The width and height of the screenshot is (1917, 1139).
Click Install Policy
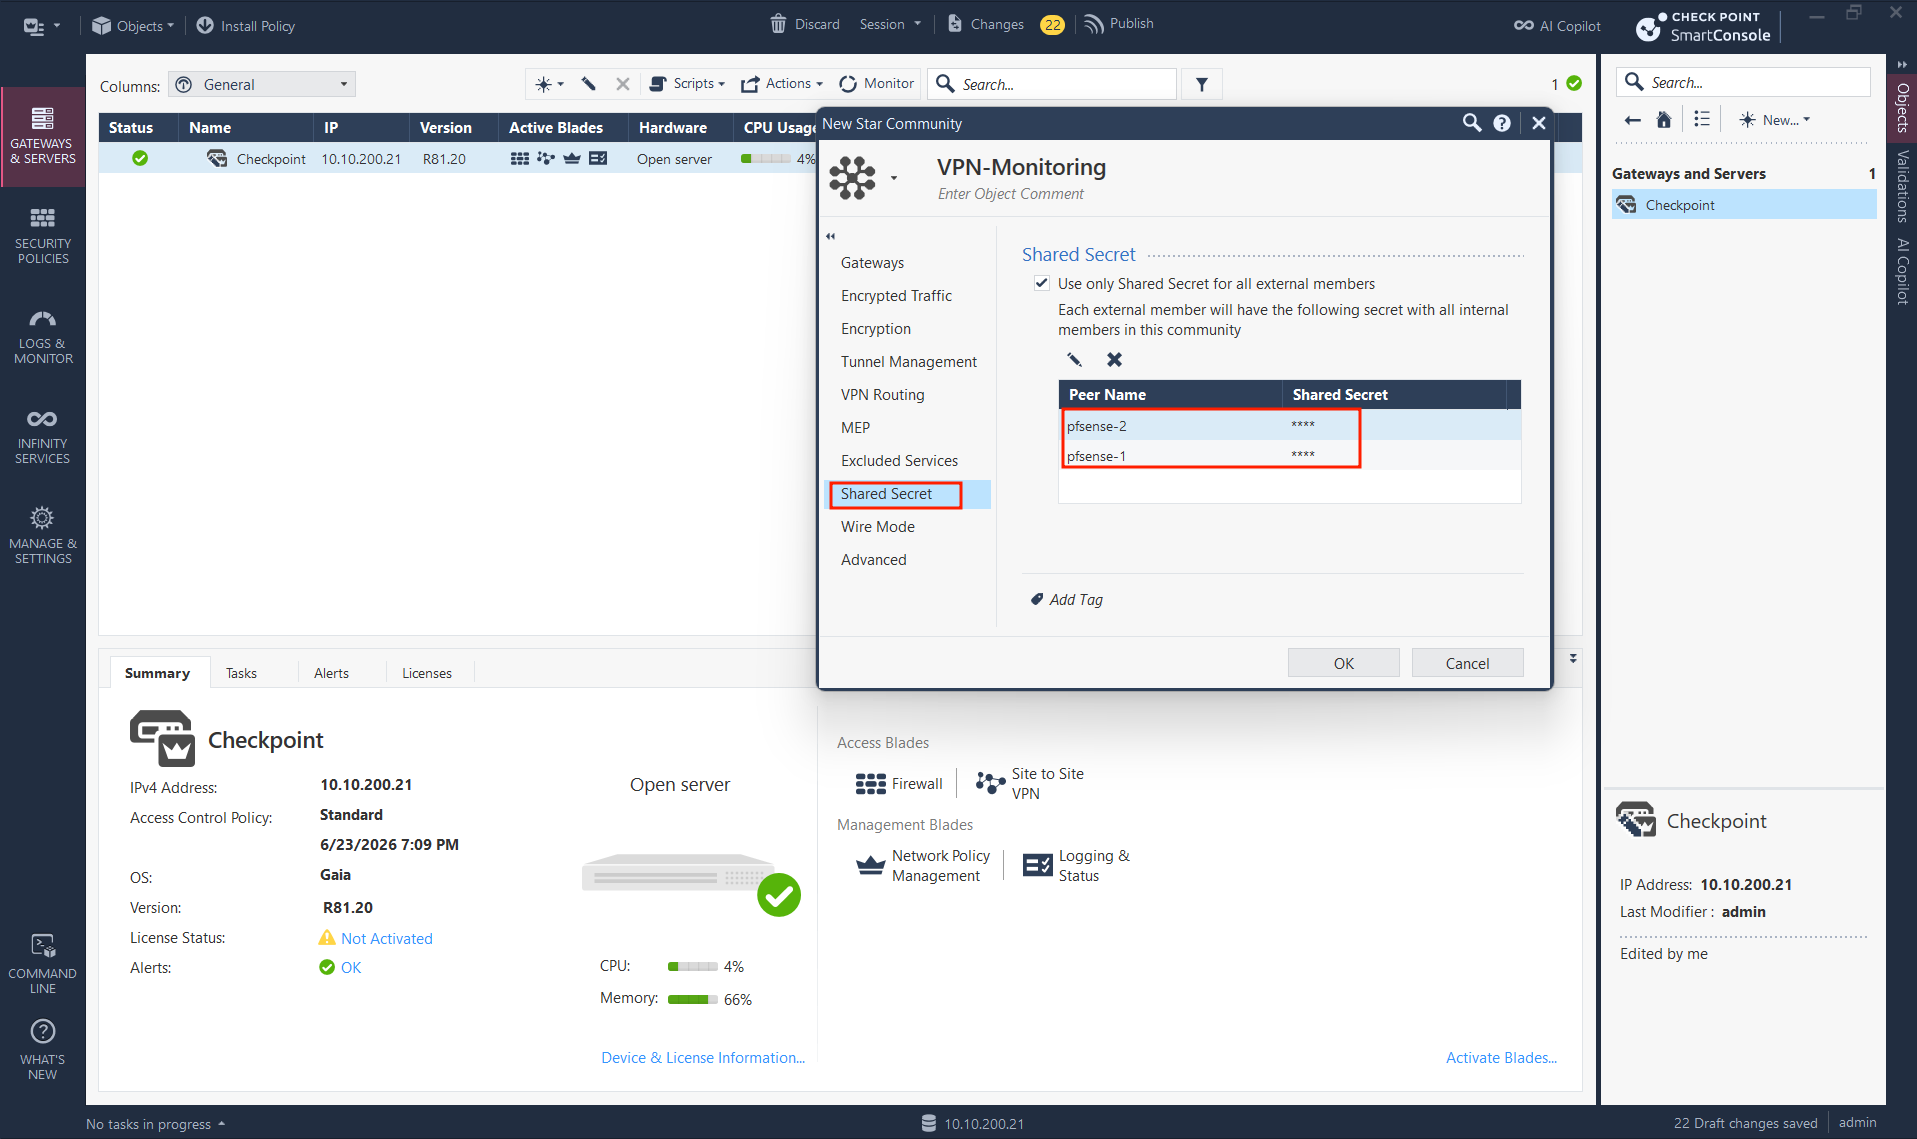click(246, 26)
